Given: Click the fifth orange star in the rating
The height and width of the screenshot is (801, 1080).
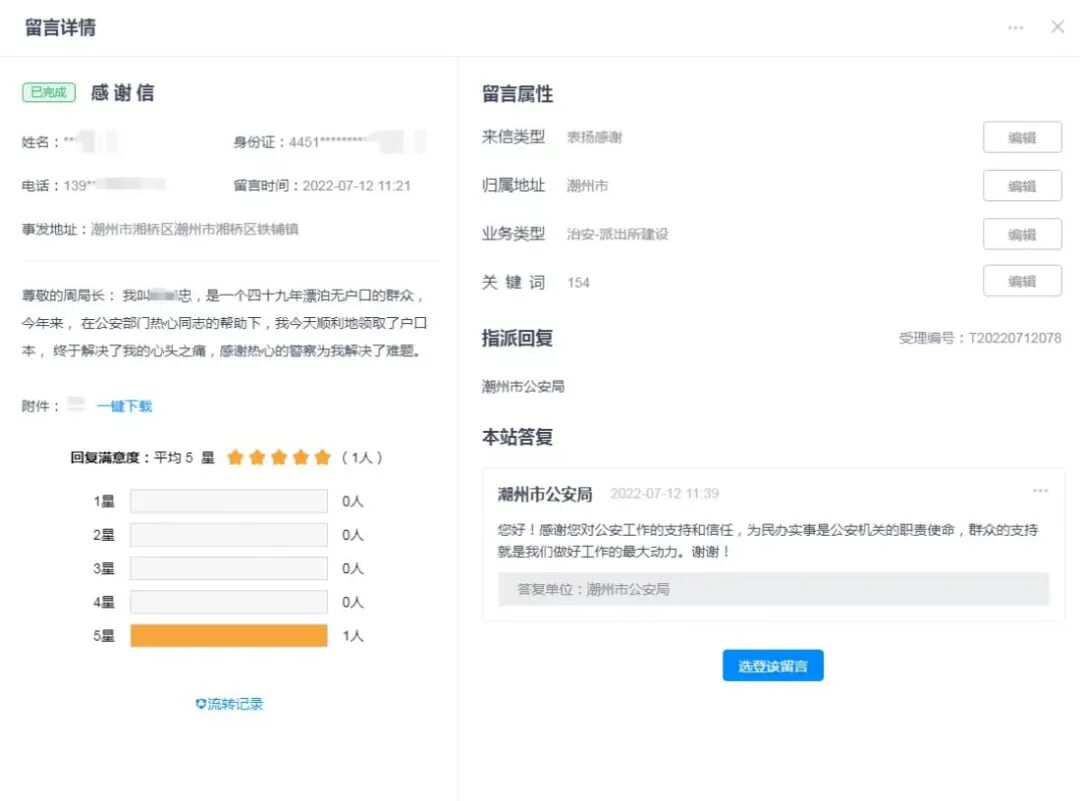Looking at the screenshot, I should (321, 456).
